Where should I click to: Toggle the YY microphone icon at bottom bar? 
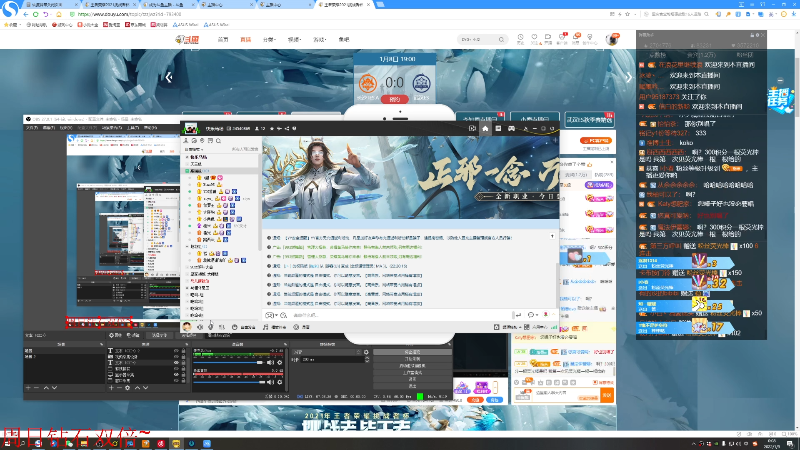(210, 327)
